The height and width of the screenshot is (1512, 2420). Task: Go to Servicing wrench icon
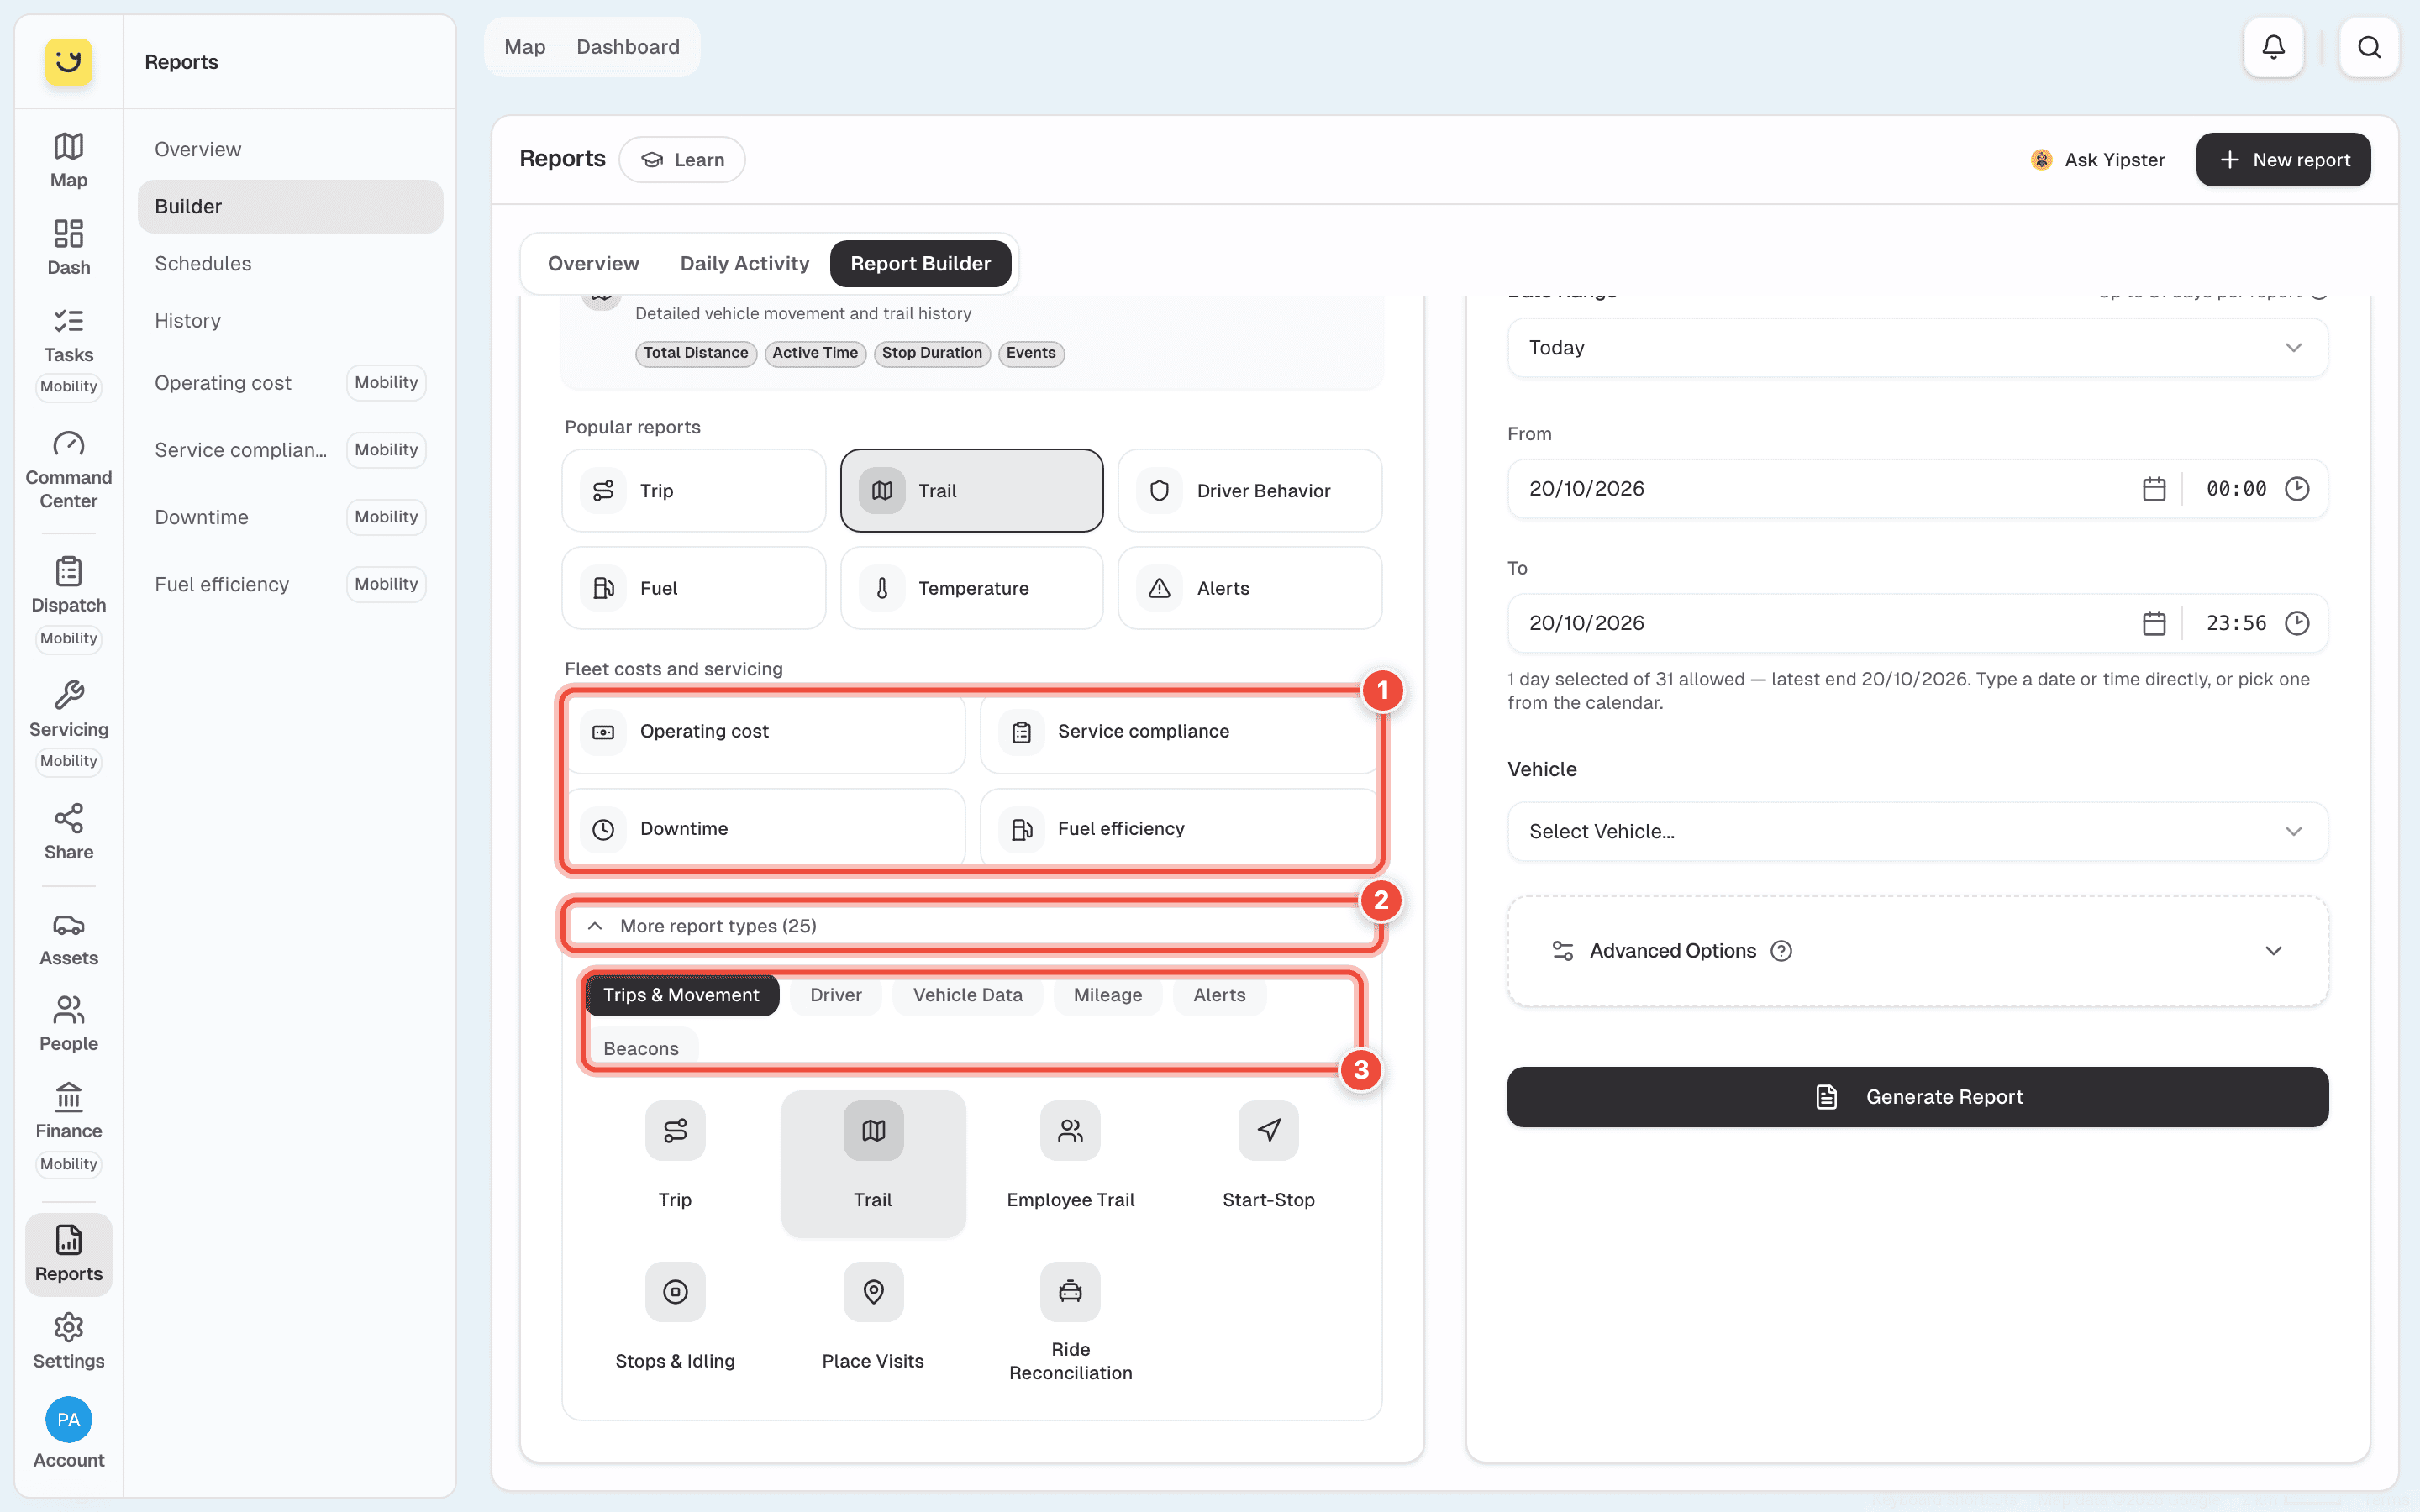point(68,694)
